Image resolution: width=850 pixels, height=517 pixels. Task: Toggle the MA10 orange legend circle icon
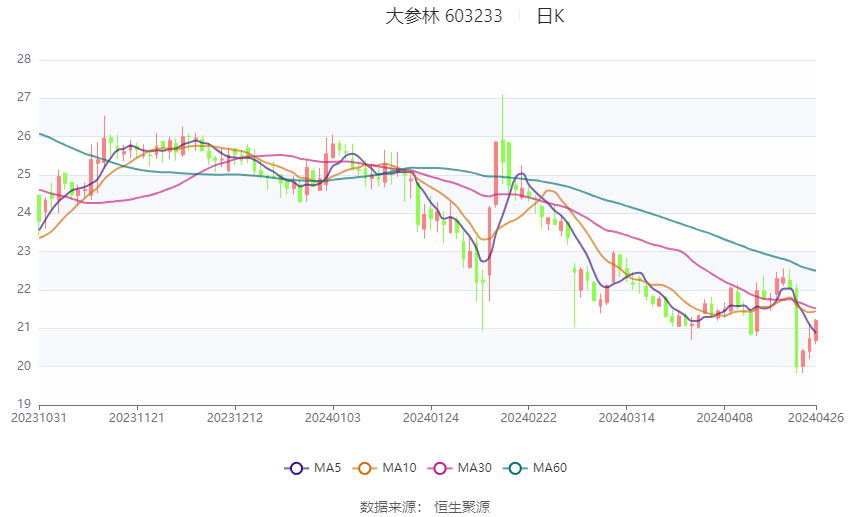click(x=364, y=468)
